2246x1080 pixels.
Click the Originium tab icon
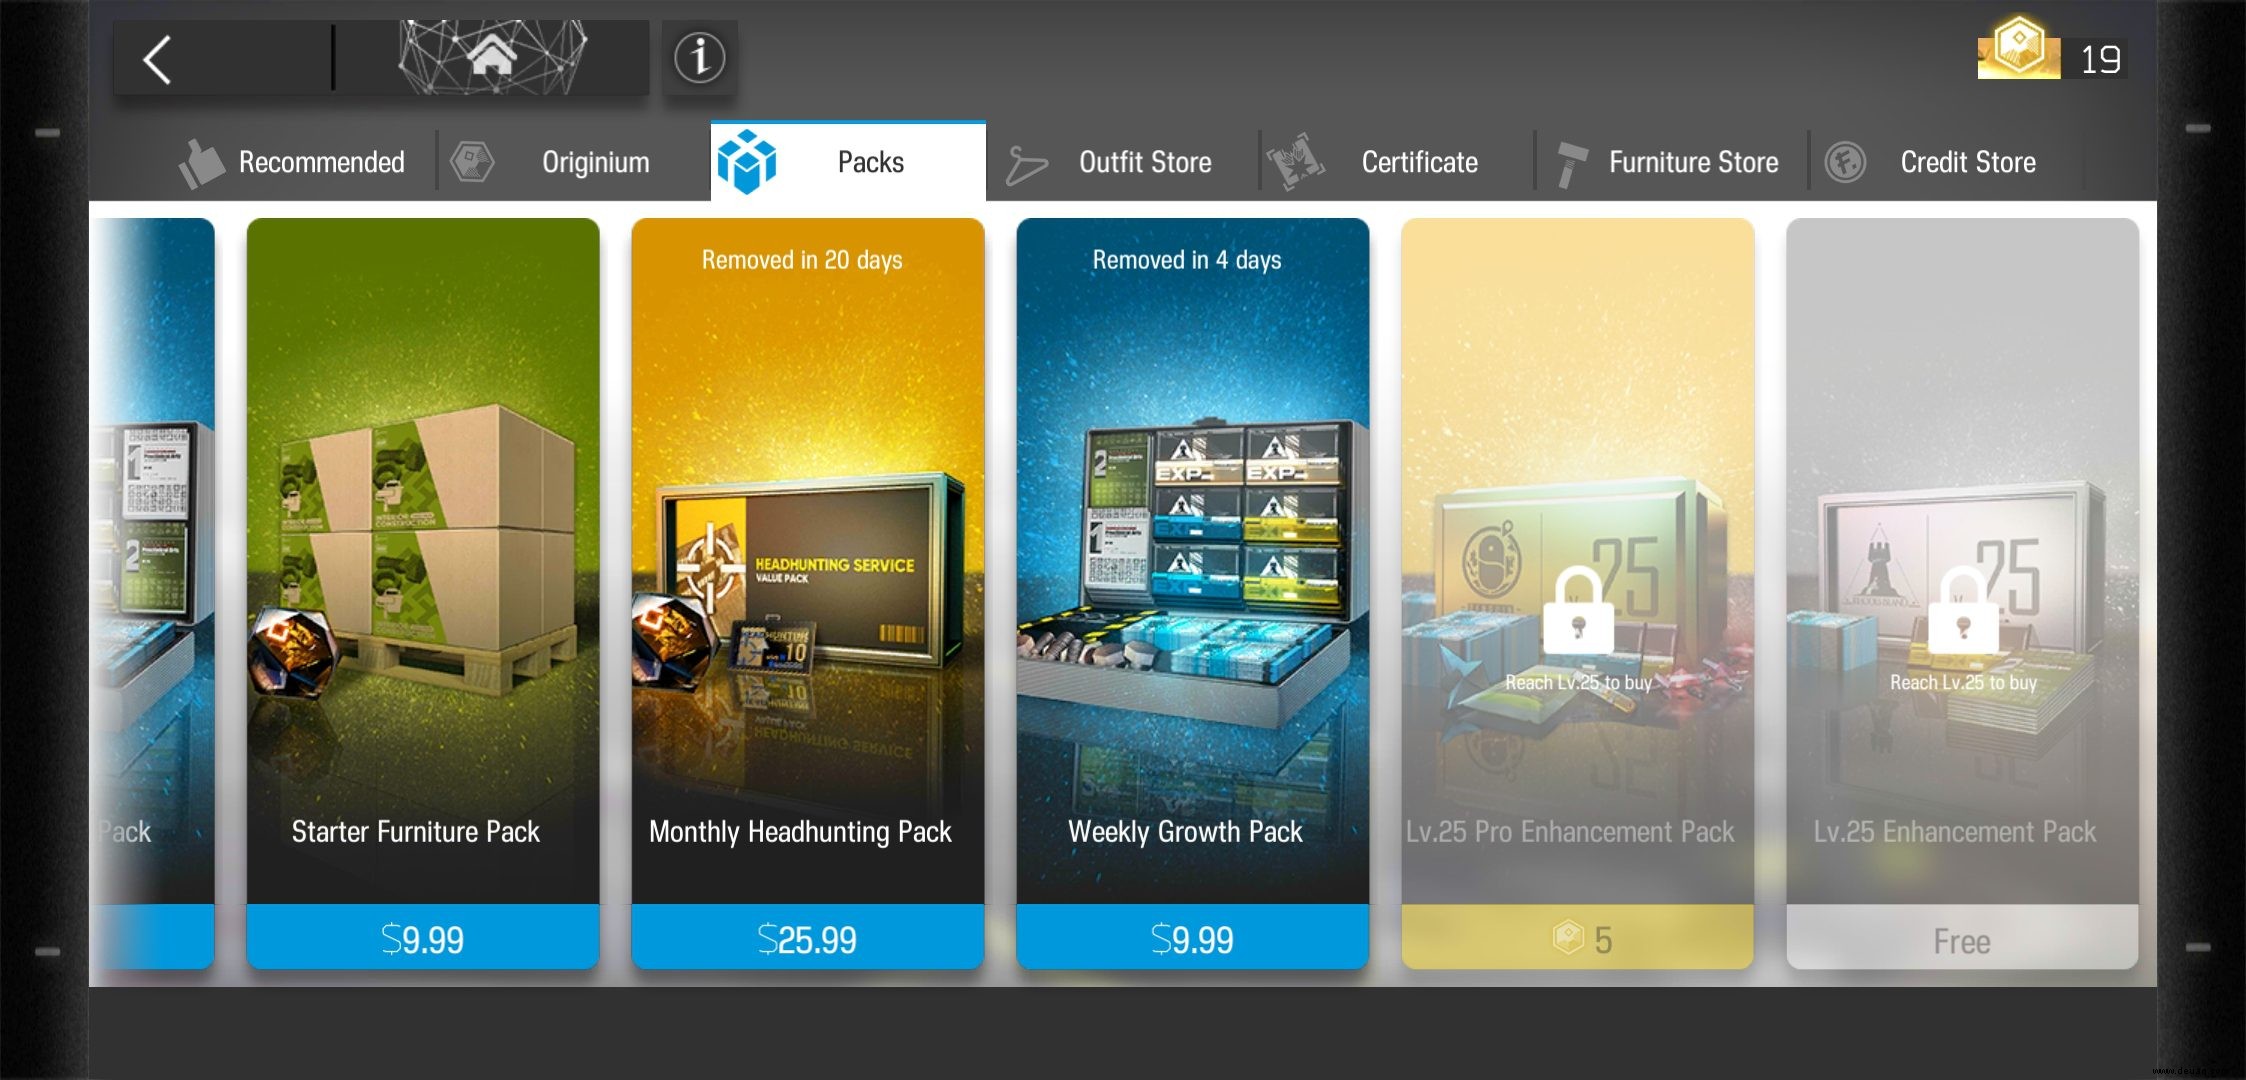tap(476, 160)
